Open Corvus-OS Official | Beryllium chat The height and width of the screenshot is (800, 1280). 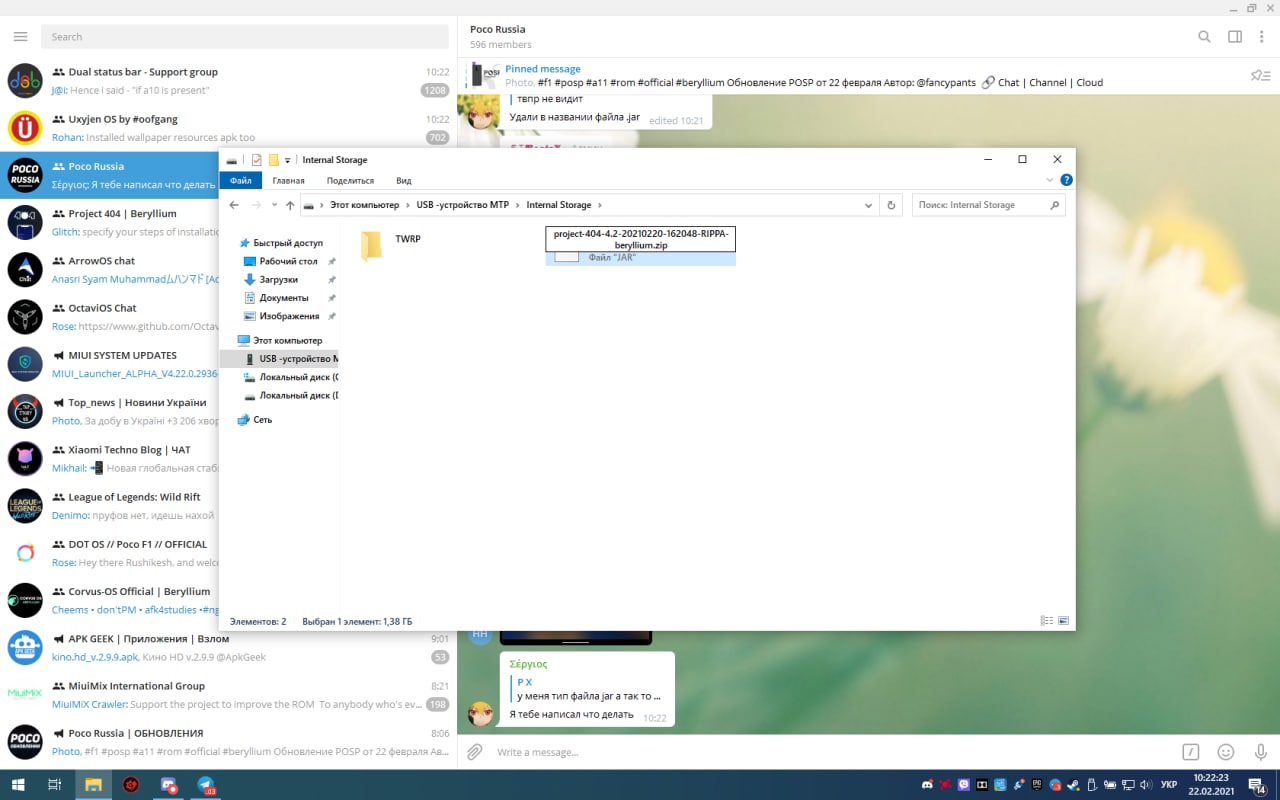(x=110, y=600)
